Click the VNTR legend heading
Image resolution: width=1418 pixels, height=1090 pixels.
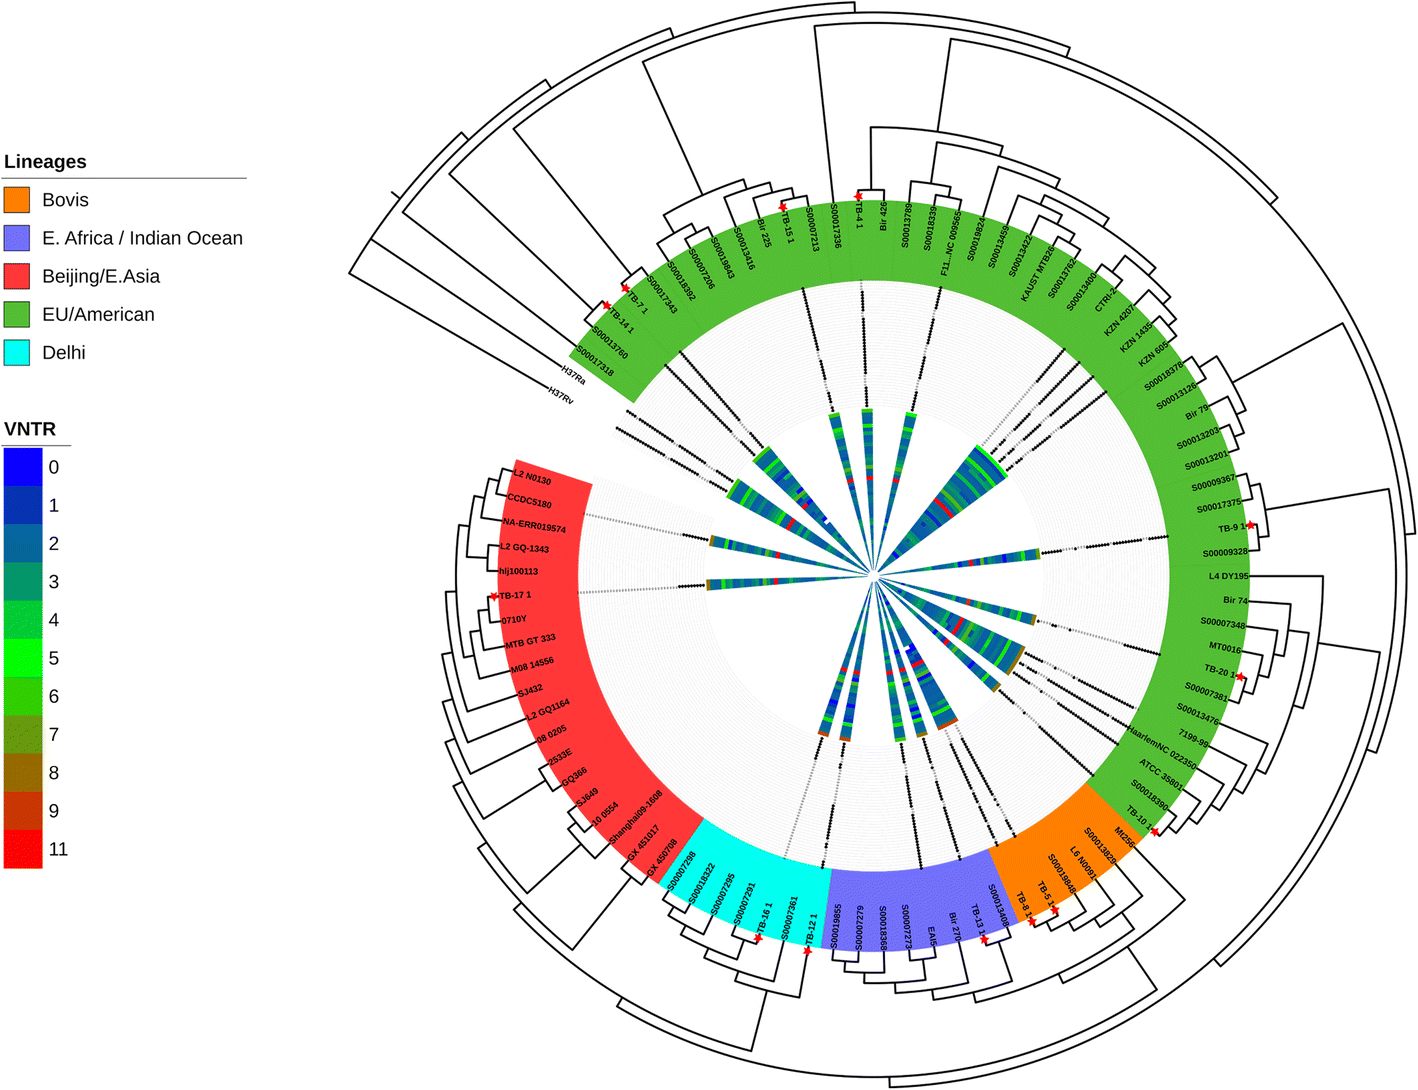(30, 429)
